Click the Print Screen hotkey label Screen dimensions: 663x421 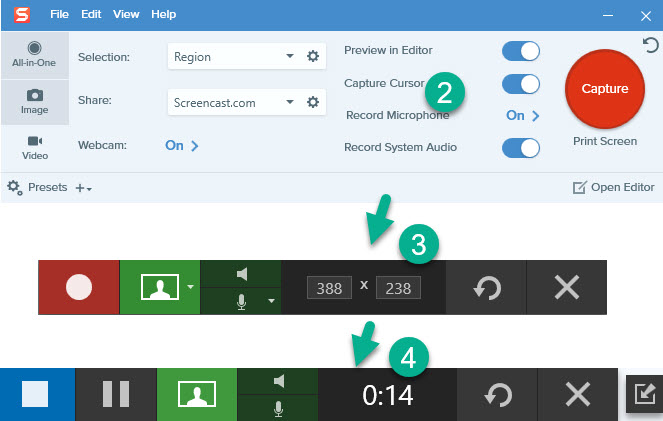605,141
